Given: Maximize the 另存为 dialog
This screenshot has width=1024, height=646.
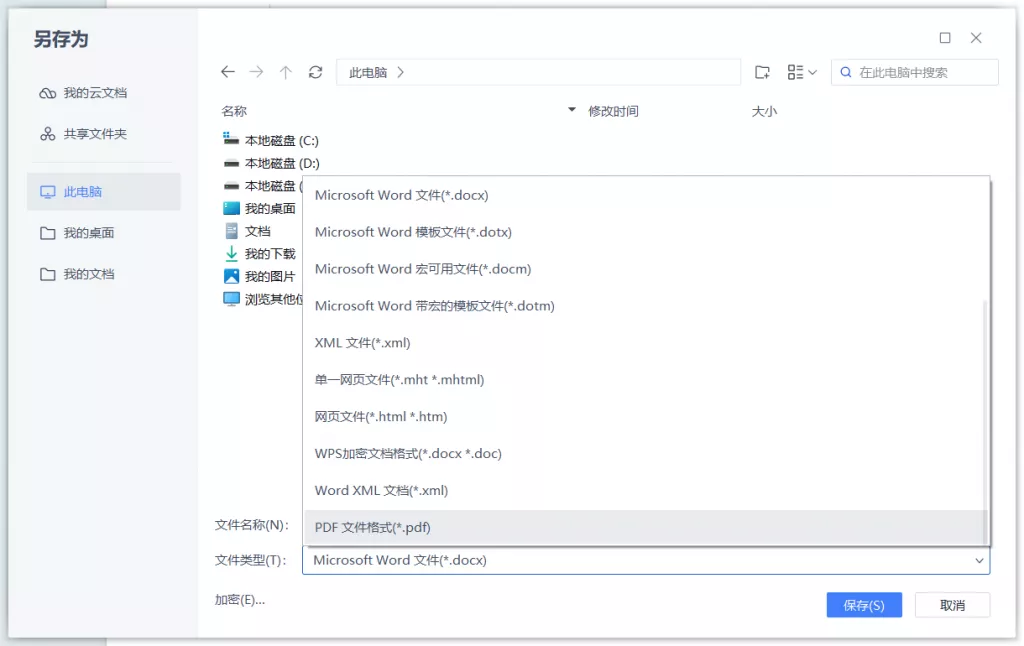Looking at the screenshot, I should coord(944,38).
